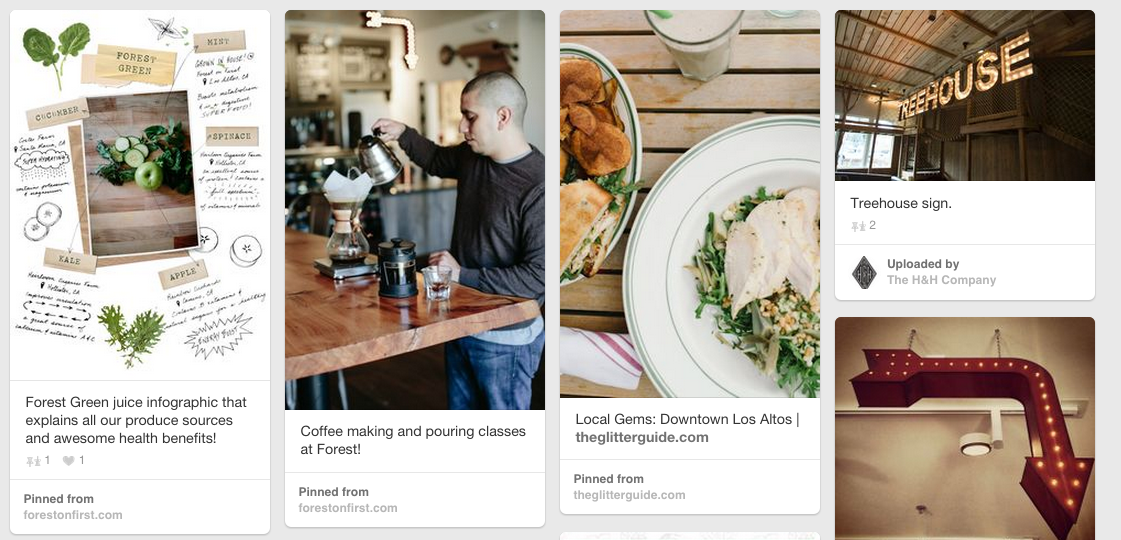Image resolution: width=1121 pixels, height=540 pixels.
Task: Click the Treehouse sign caption text
Action: (x=901, y=203)
